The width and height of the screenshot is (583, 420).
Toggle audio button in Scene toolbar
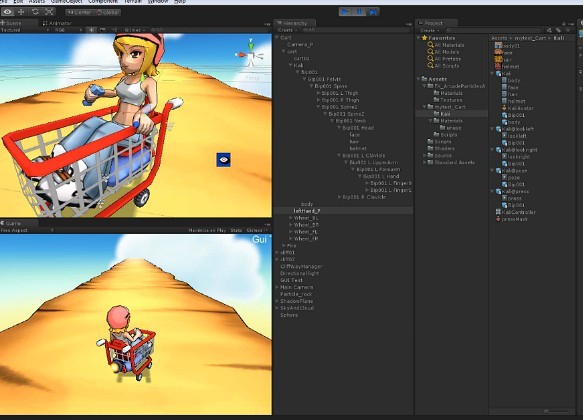pos(114,30)
